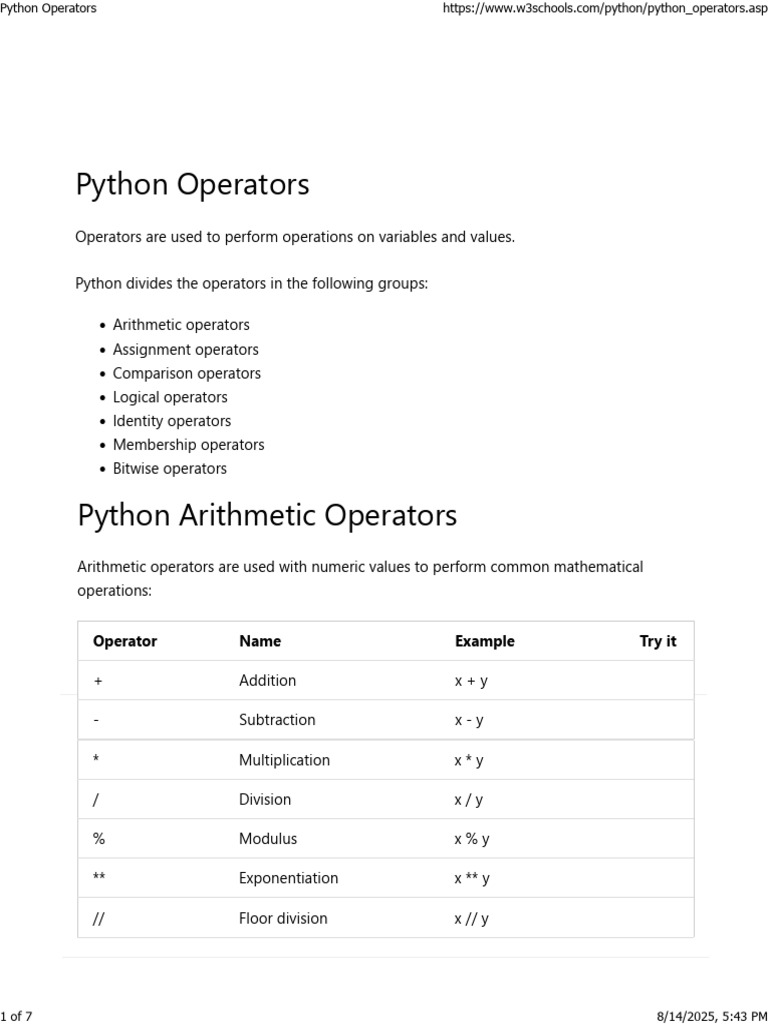The height and width of the screenshot is (1024, 768).
Task: Open the Assignment operators list item
Action: pos(185,349)
